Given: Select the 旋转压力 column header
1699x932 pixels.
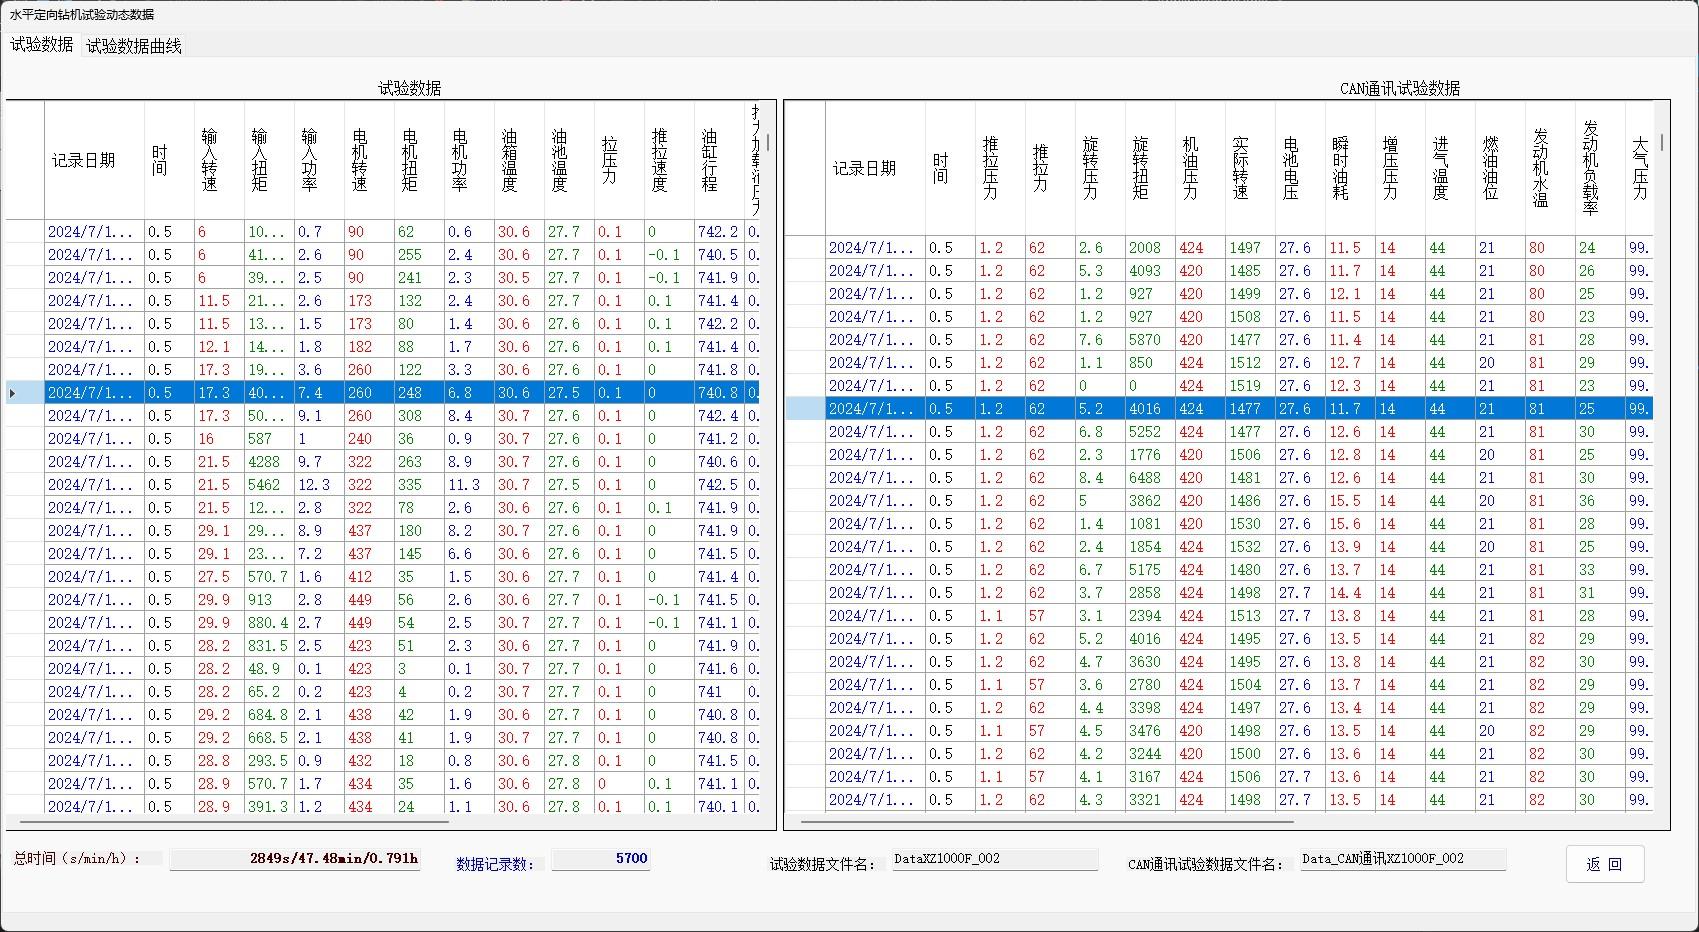Looking at the screenshot, I should tap(1100, 168).
